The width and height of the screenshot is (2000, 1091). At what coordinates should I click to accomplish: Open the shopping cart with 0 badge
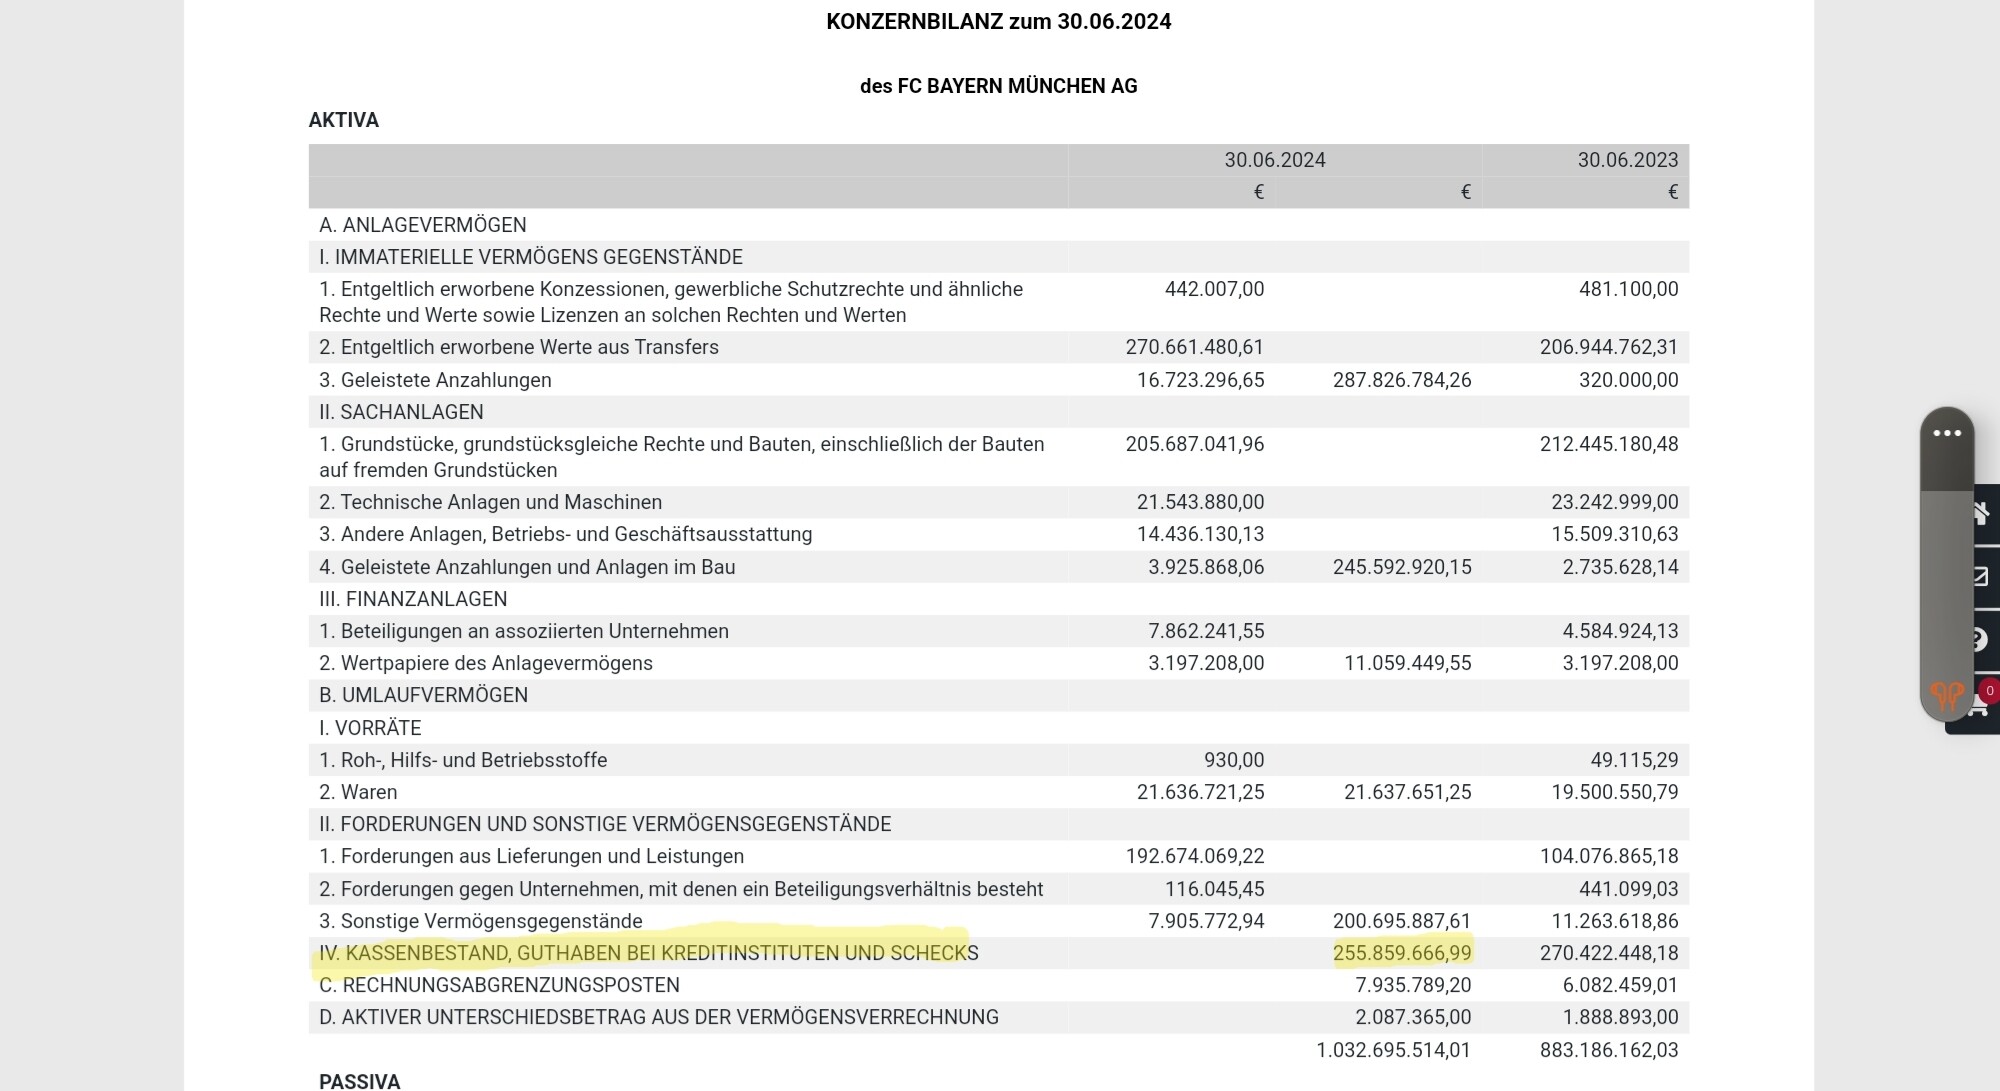(x=1982, y=703)
